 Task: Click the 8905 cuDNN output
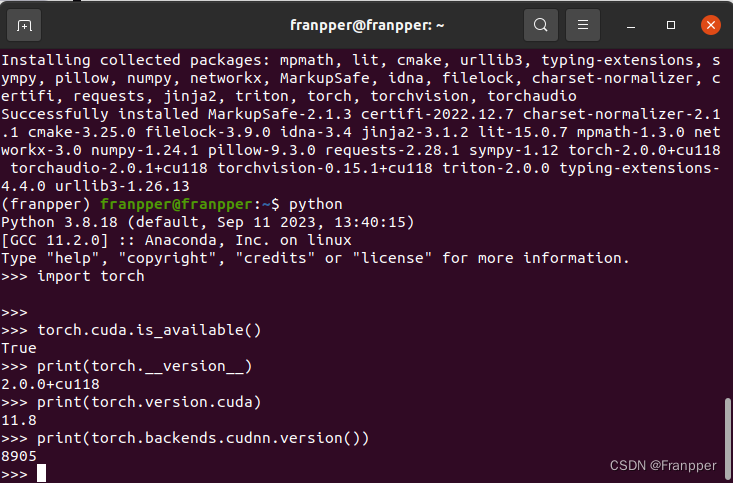pyautogui.click(x=19, y=456)
